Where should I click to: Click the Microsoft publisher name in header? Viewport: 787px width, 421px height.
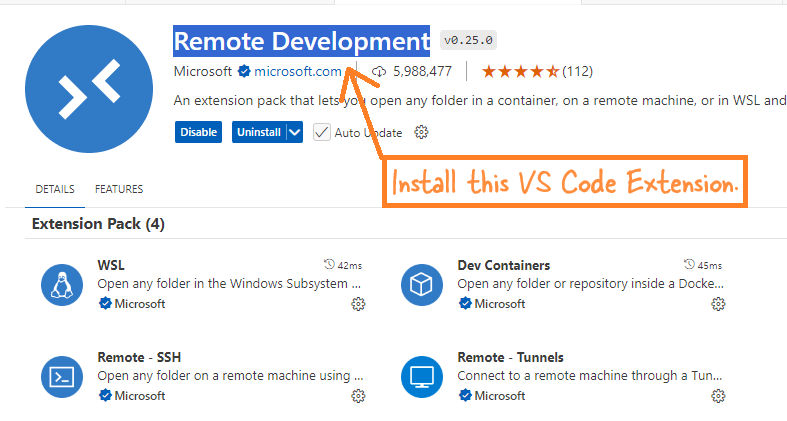pos(203,71)
